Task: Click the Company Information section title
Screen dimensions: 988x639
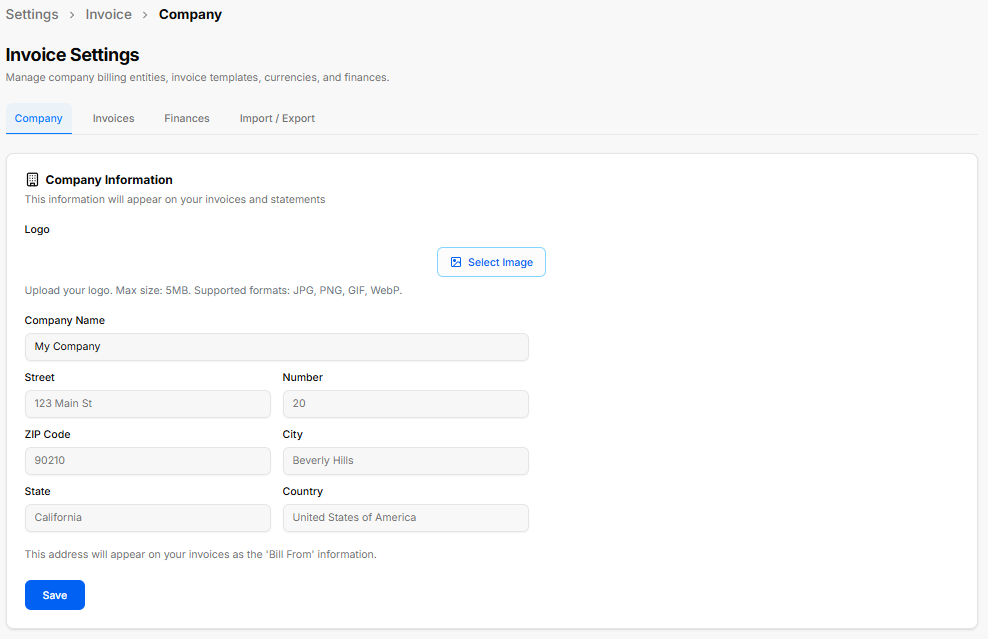Action: pyautogui.click(x=109, y=180)
